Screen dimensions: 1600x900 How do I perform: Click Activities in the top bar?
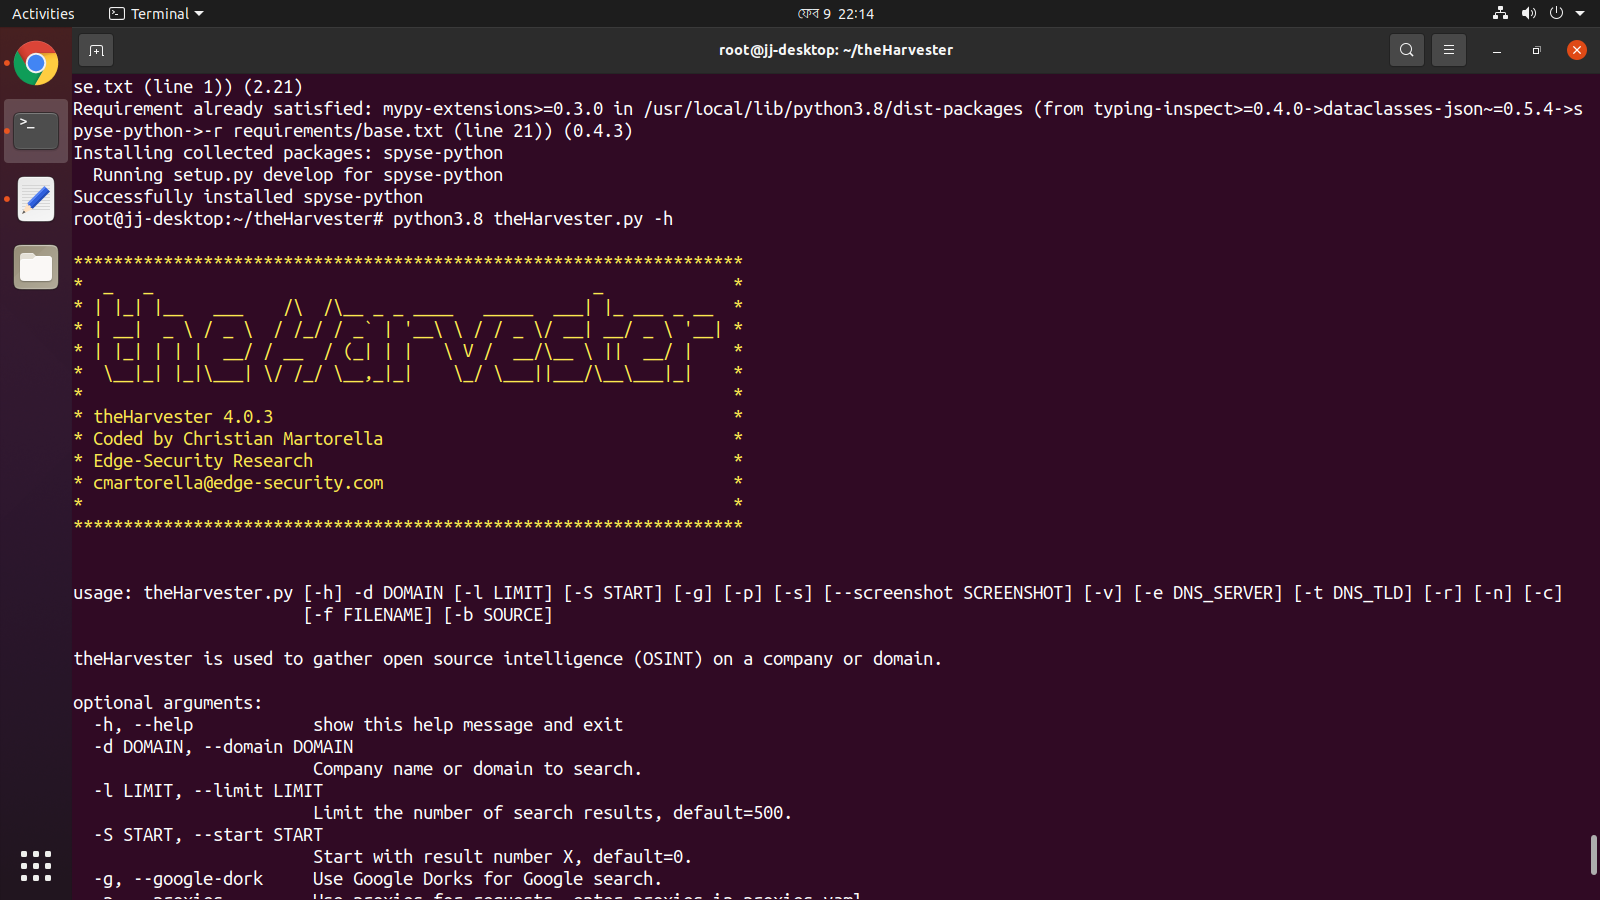[x=43, y=13]
